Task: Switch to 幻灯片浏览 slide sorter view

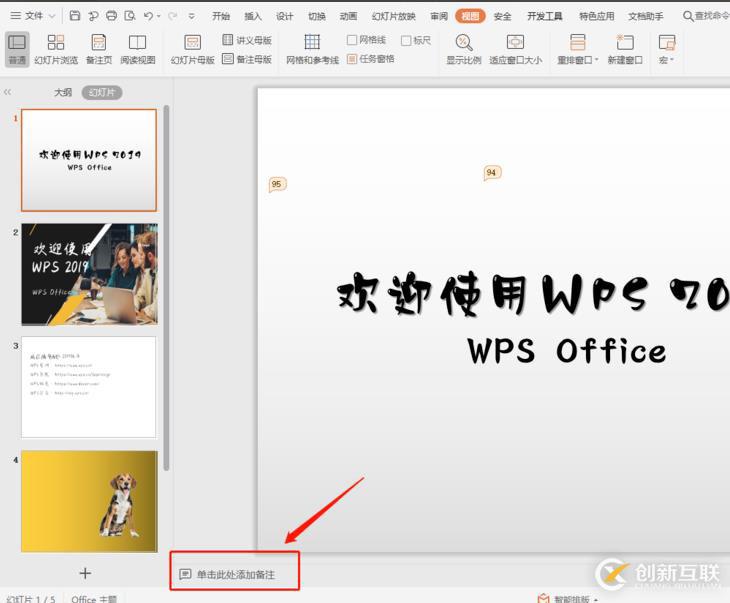Action: point(56,49)
